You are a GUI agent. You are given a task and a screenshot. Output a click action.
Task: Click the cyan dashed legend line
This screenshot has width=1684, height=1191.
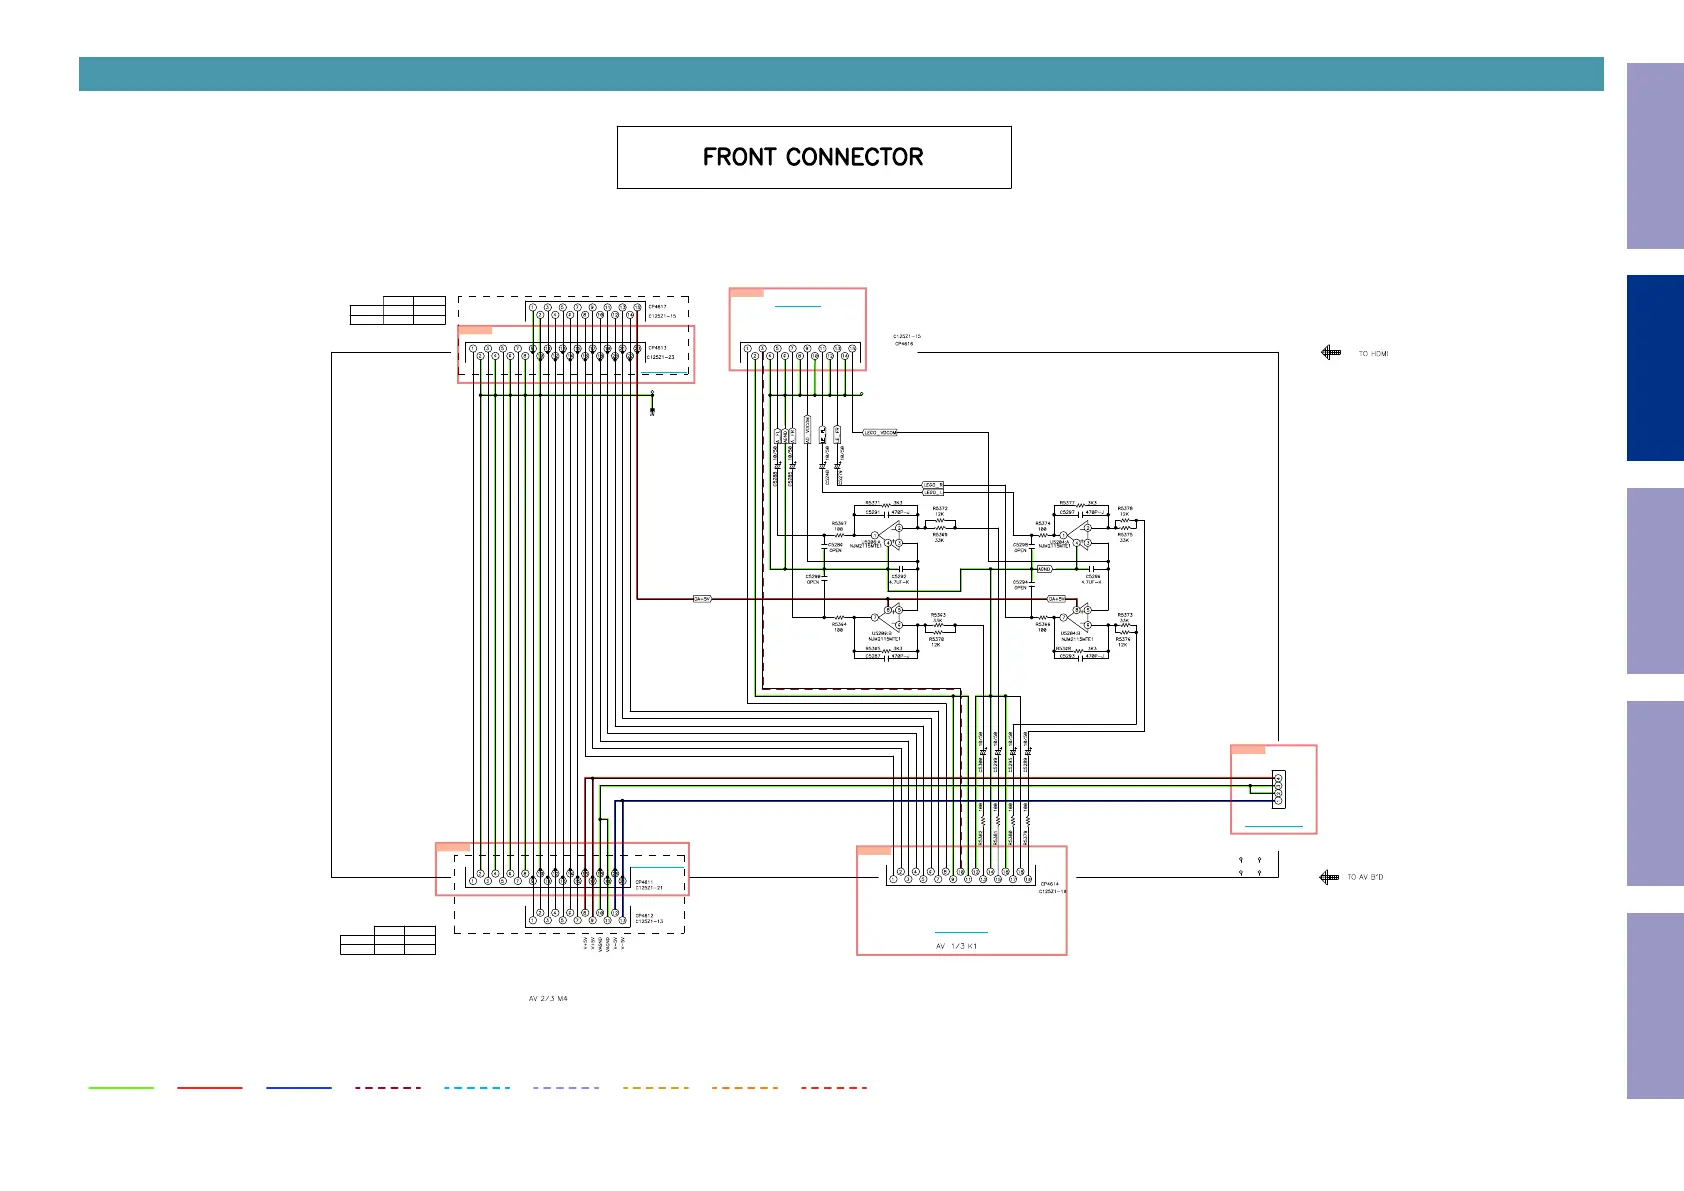(x=477, y=1087)
